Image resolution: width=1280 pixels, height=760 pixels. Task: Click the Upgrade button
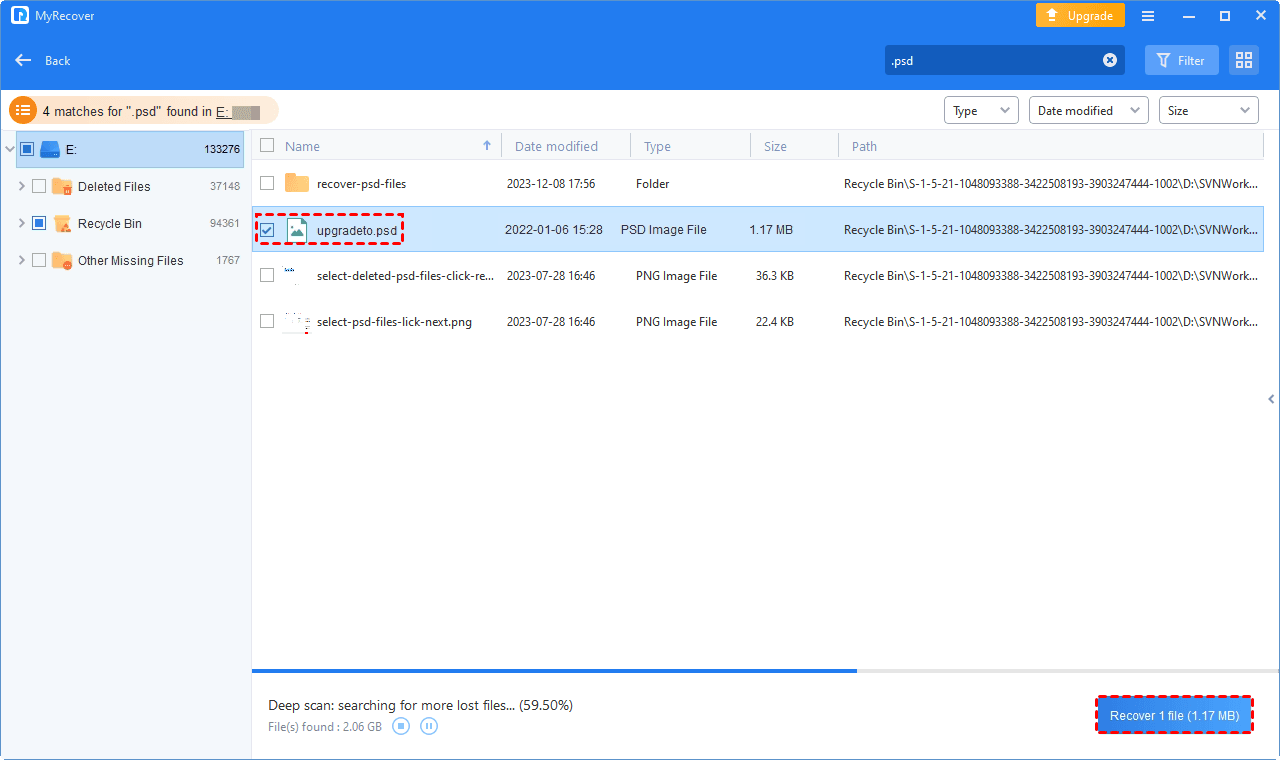pyautogui.click(x=1079, y=16)
